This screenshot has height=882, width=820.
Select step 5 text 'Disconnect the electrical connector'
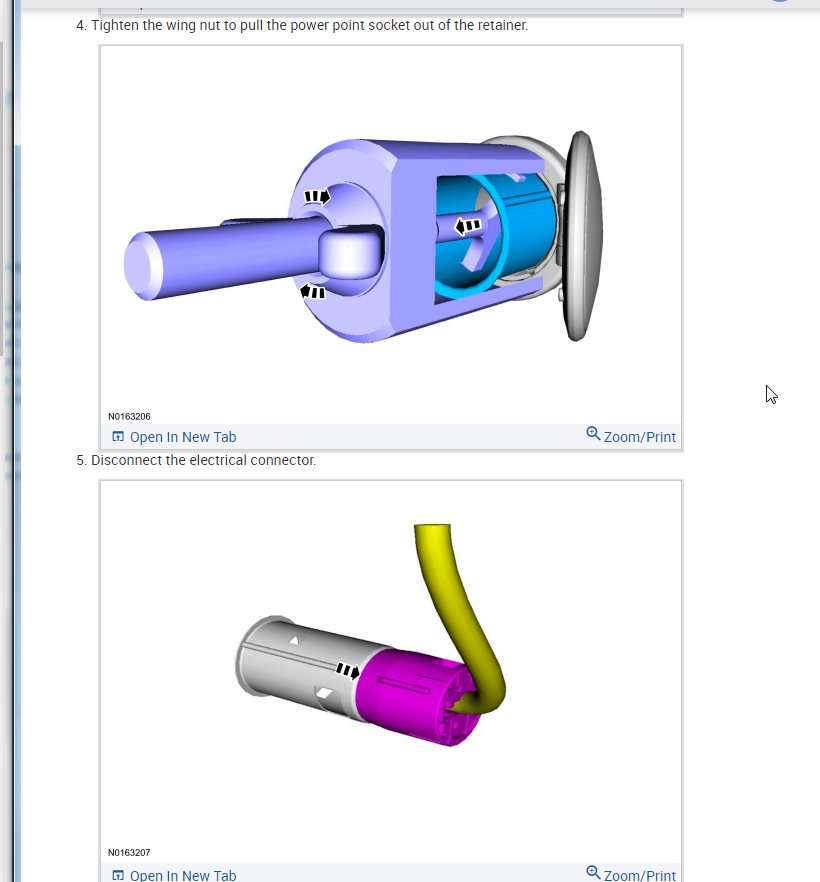(x=204, y=460)
